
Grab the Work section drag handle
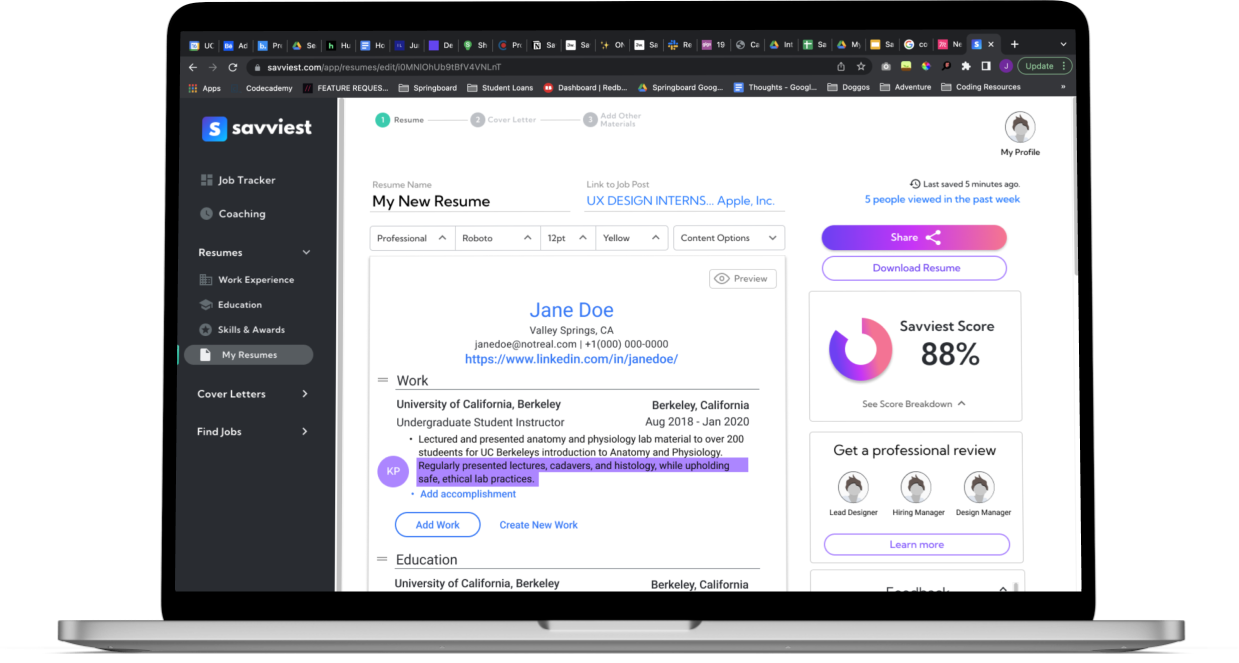point(382,380)
